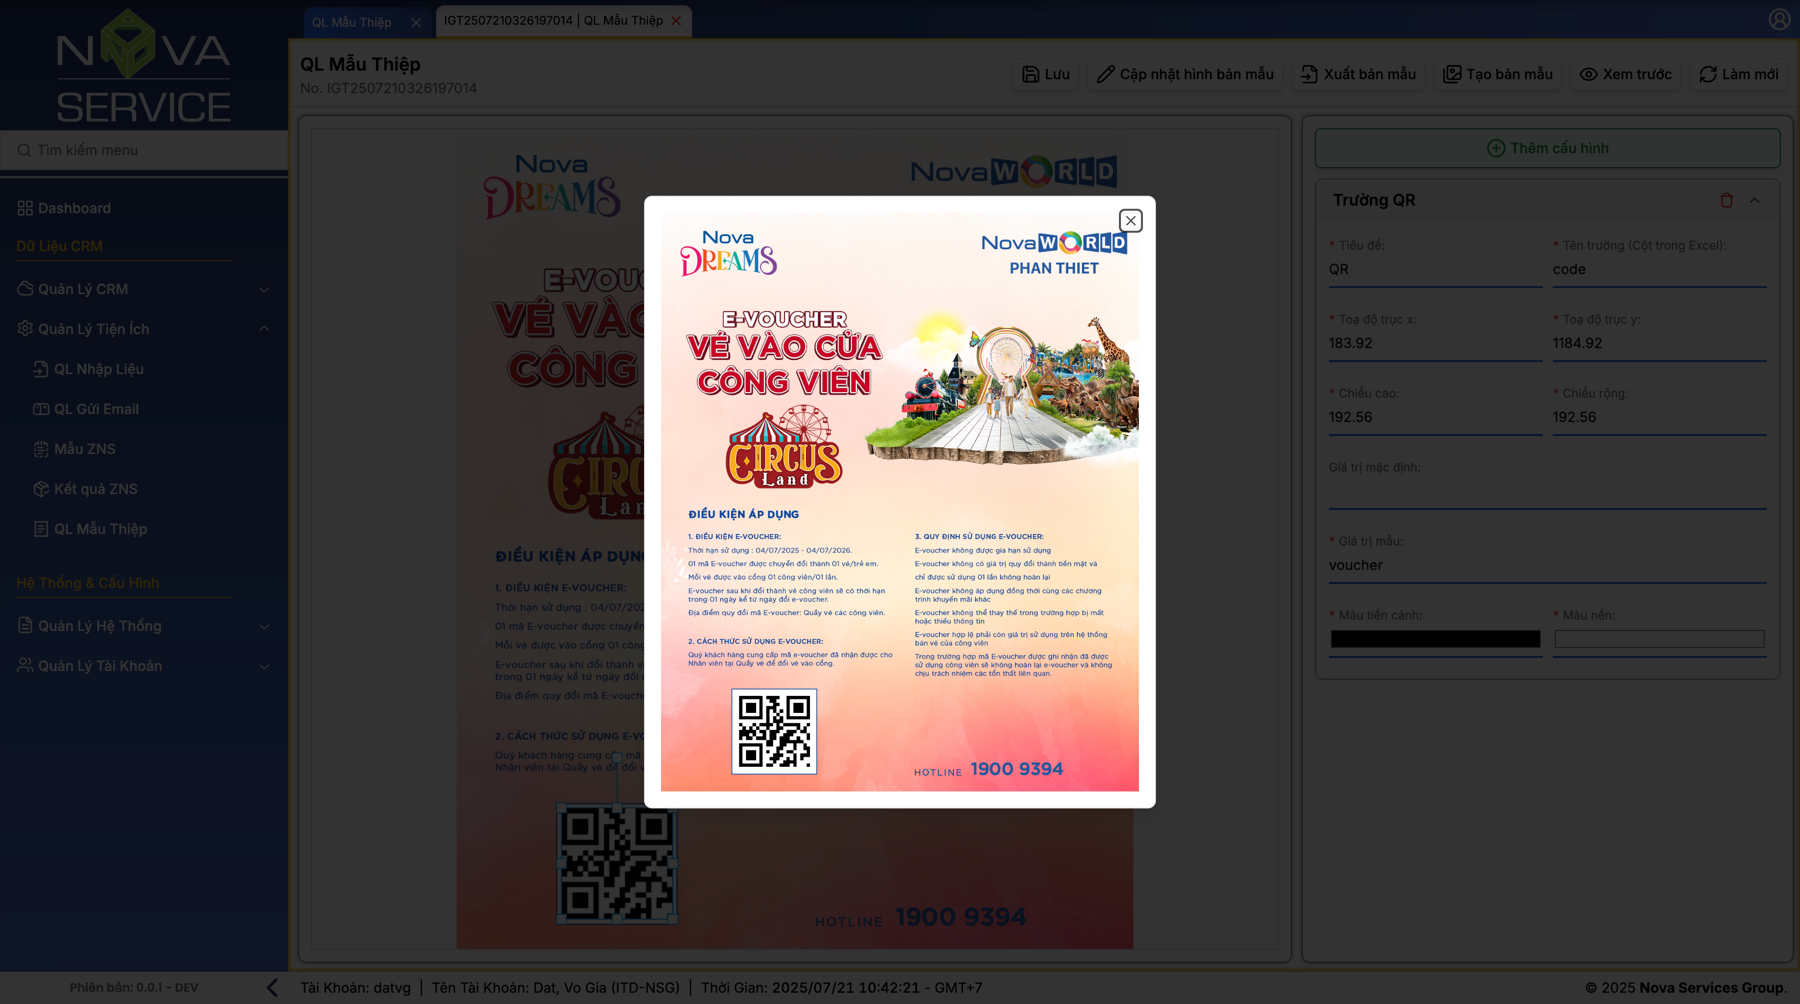
Task: Click Quản Lý Hệ Thống document icon
Action: tap(25, 626)
